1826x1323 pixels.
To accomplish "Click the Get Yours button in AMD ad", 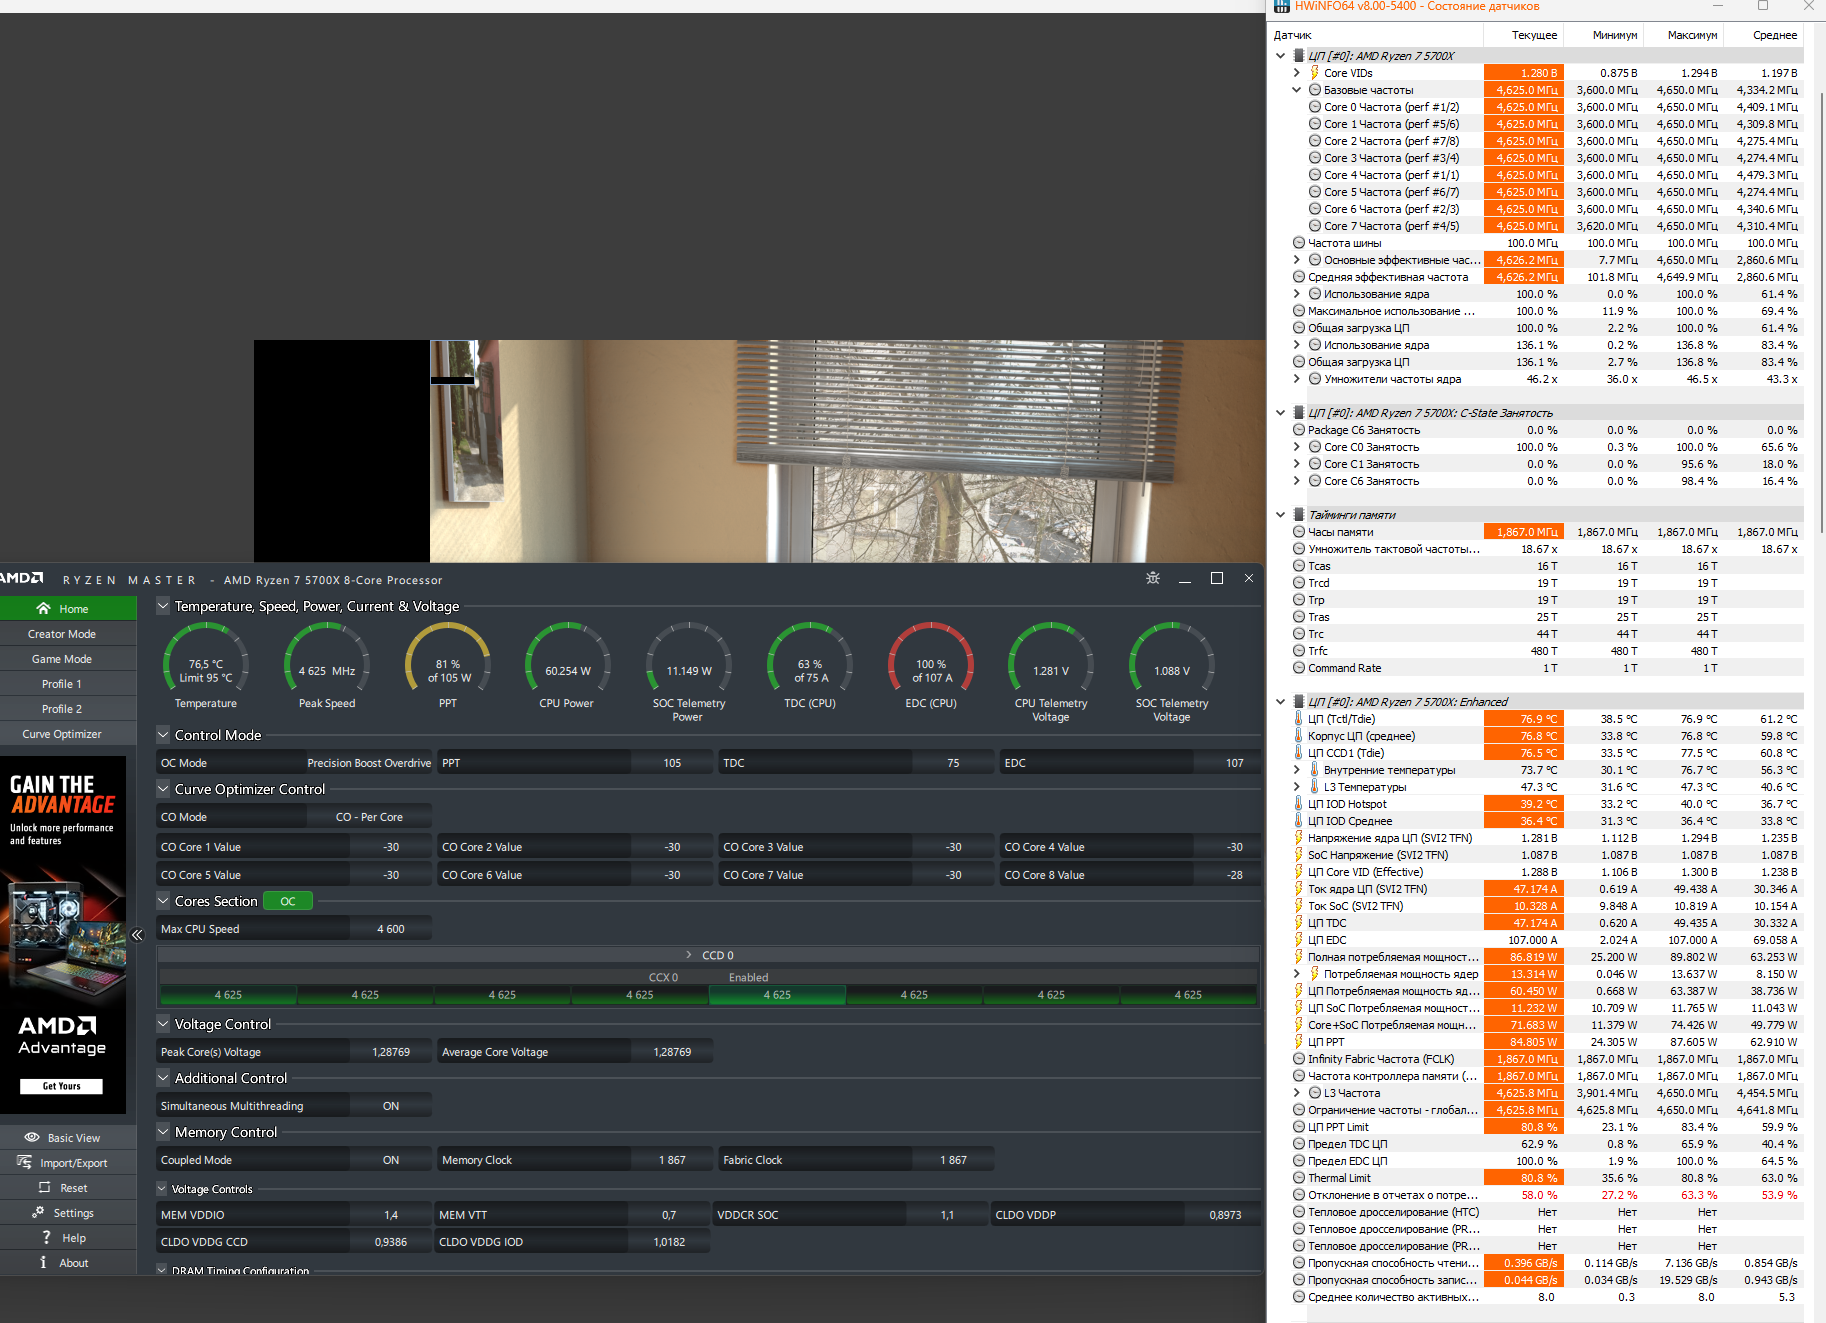I will pyautogui.click(x=61, y=1086).
